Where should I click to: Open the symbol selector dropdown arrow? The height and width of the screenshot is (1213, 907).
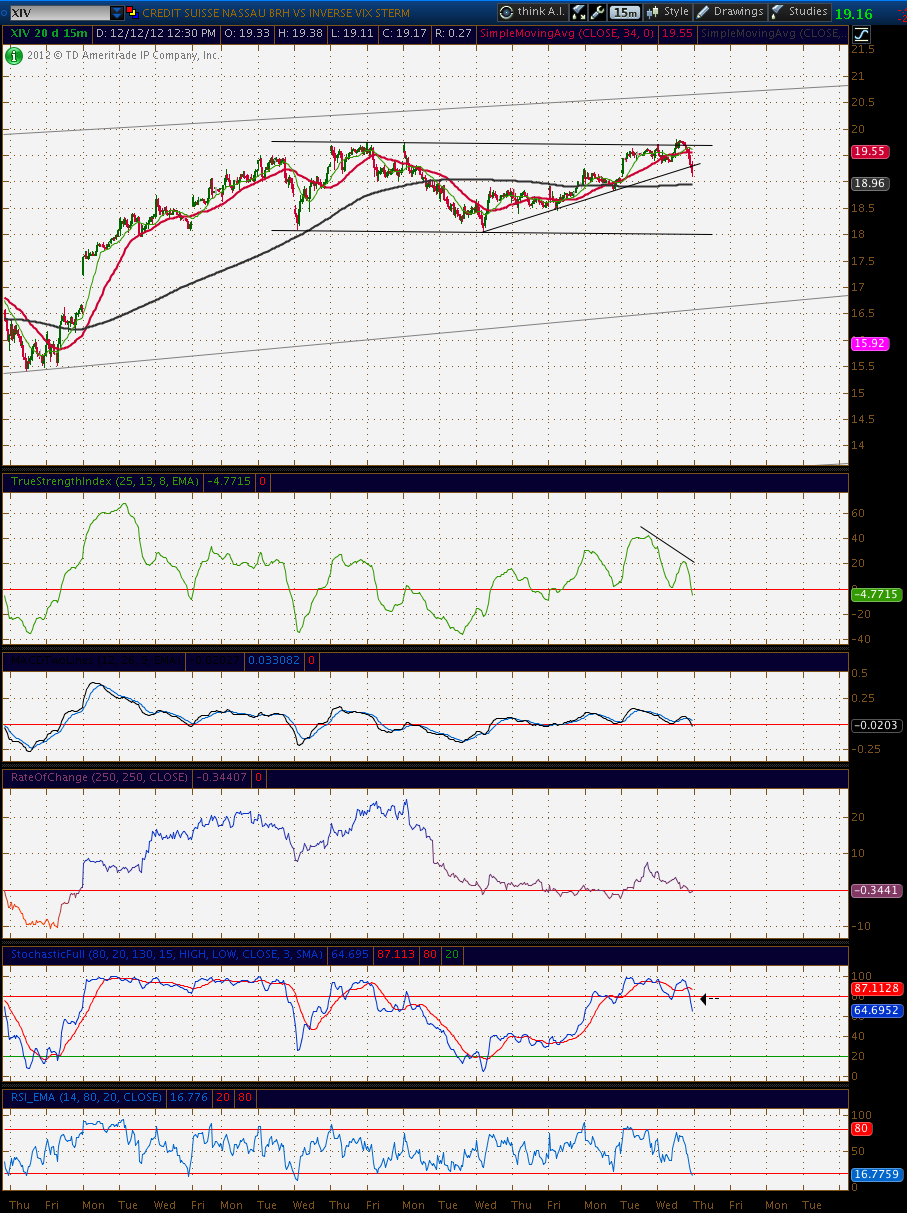click(117, 13)
